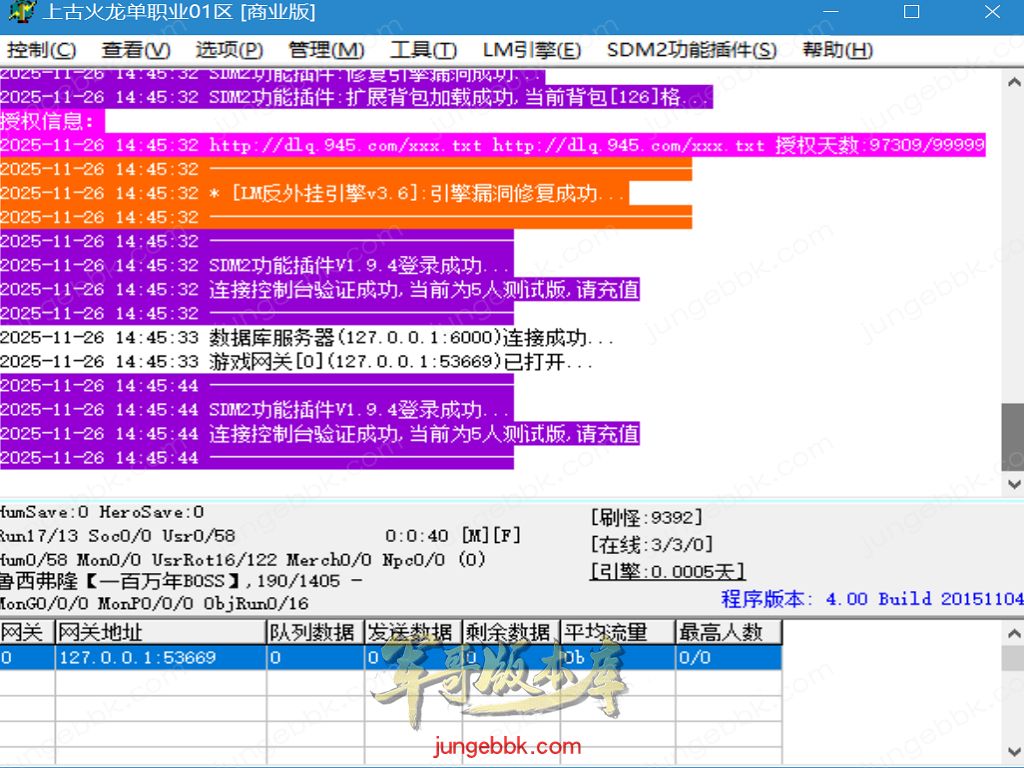Click the log panel scrollbar thumb
1024x768 pixels.
[1012, 436]
